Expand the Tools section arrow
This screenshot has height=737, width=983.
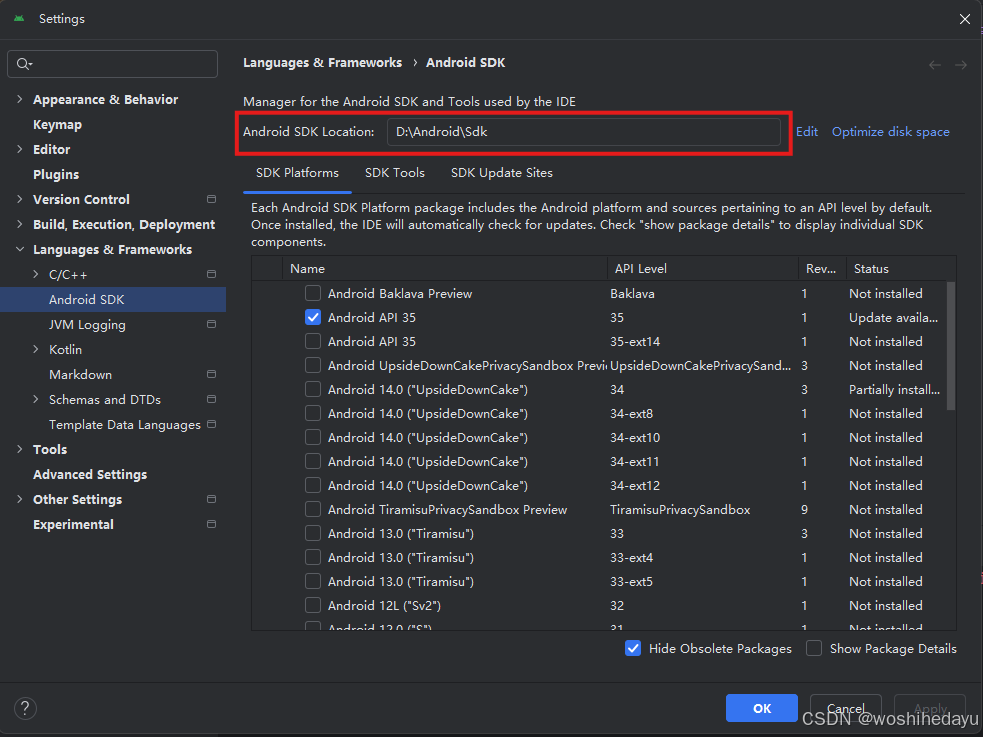click(x=19, y=449)
